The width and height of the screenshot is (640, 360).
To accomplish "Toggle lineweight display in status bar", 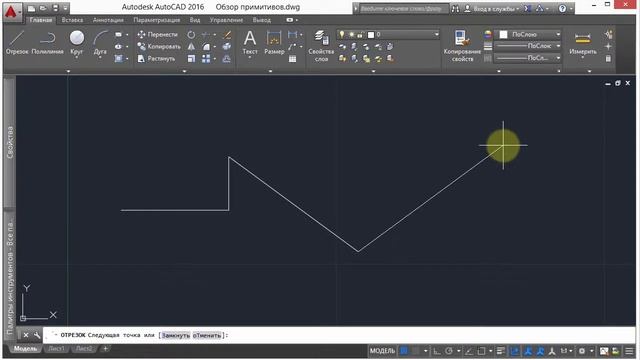I will [501, 351].
